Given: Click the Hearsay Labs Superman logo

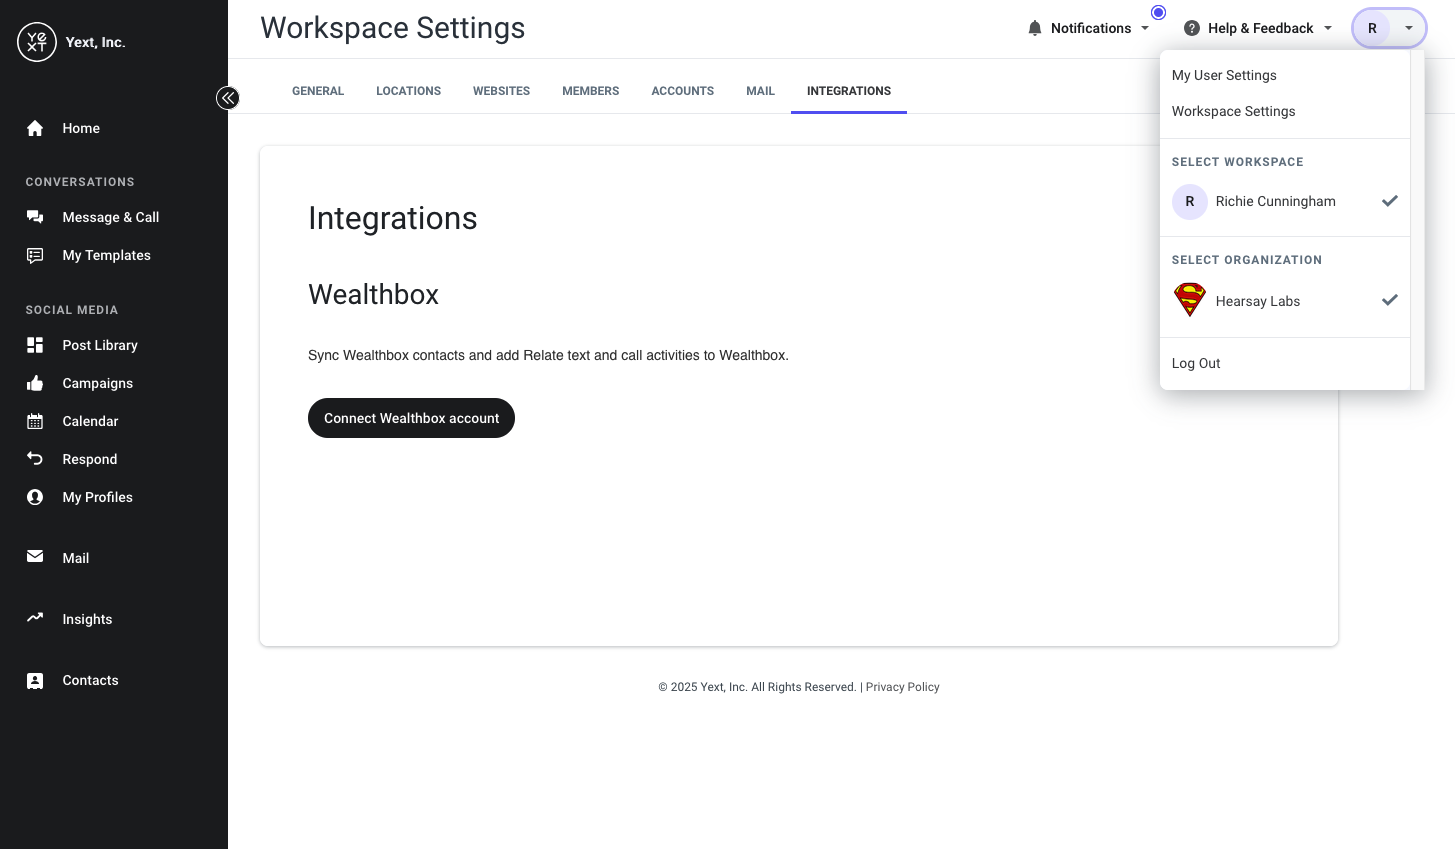Looking at the screenshot, I should pos(1190,300).
